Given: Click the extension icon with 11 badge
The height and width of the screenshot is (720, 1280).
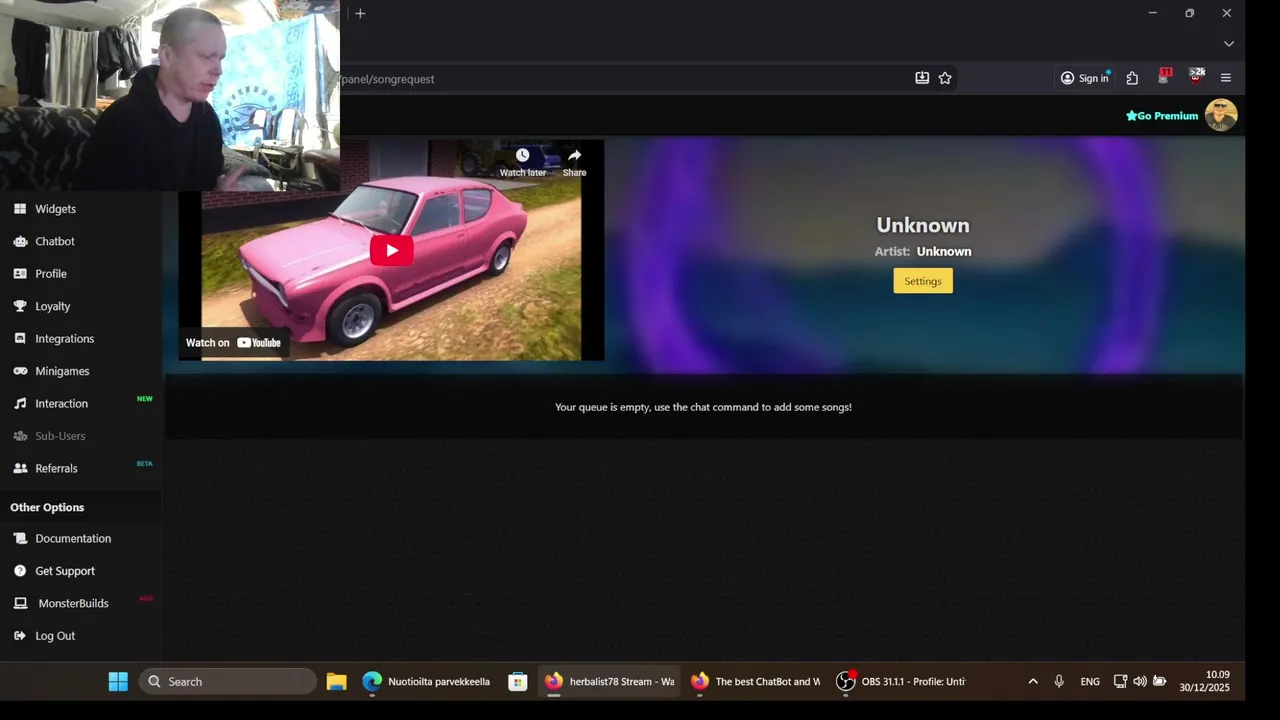Looking at the screenshot, I should [x=1164, y=77].
